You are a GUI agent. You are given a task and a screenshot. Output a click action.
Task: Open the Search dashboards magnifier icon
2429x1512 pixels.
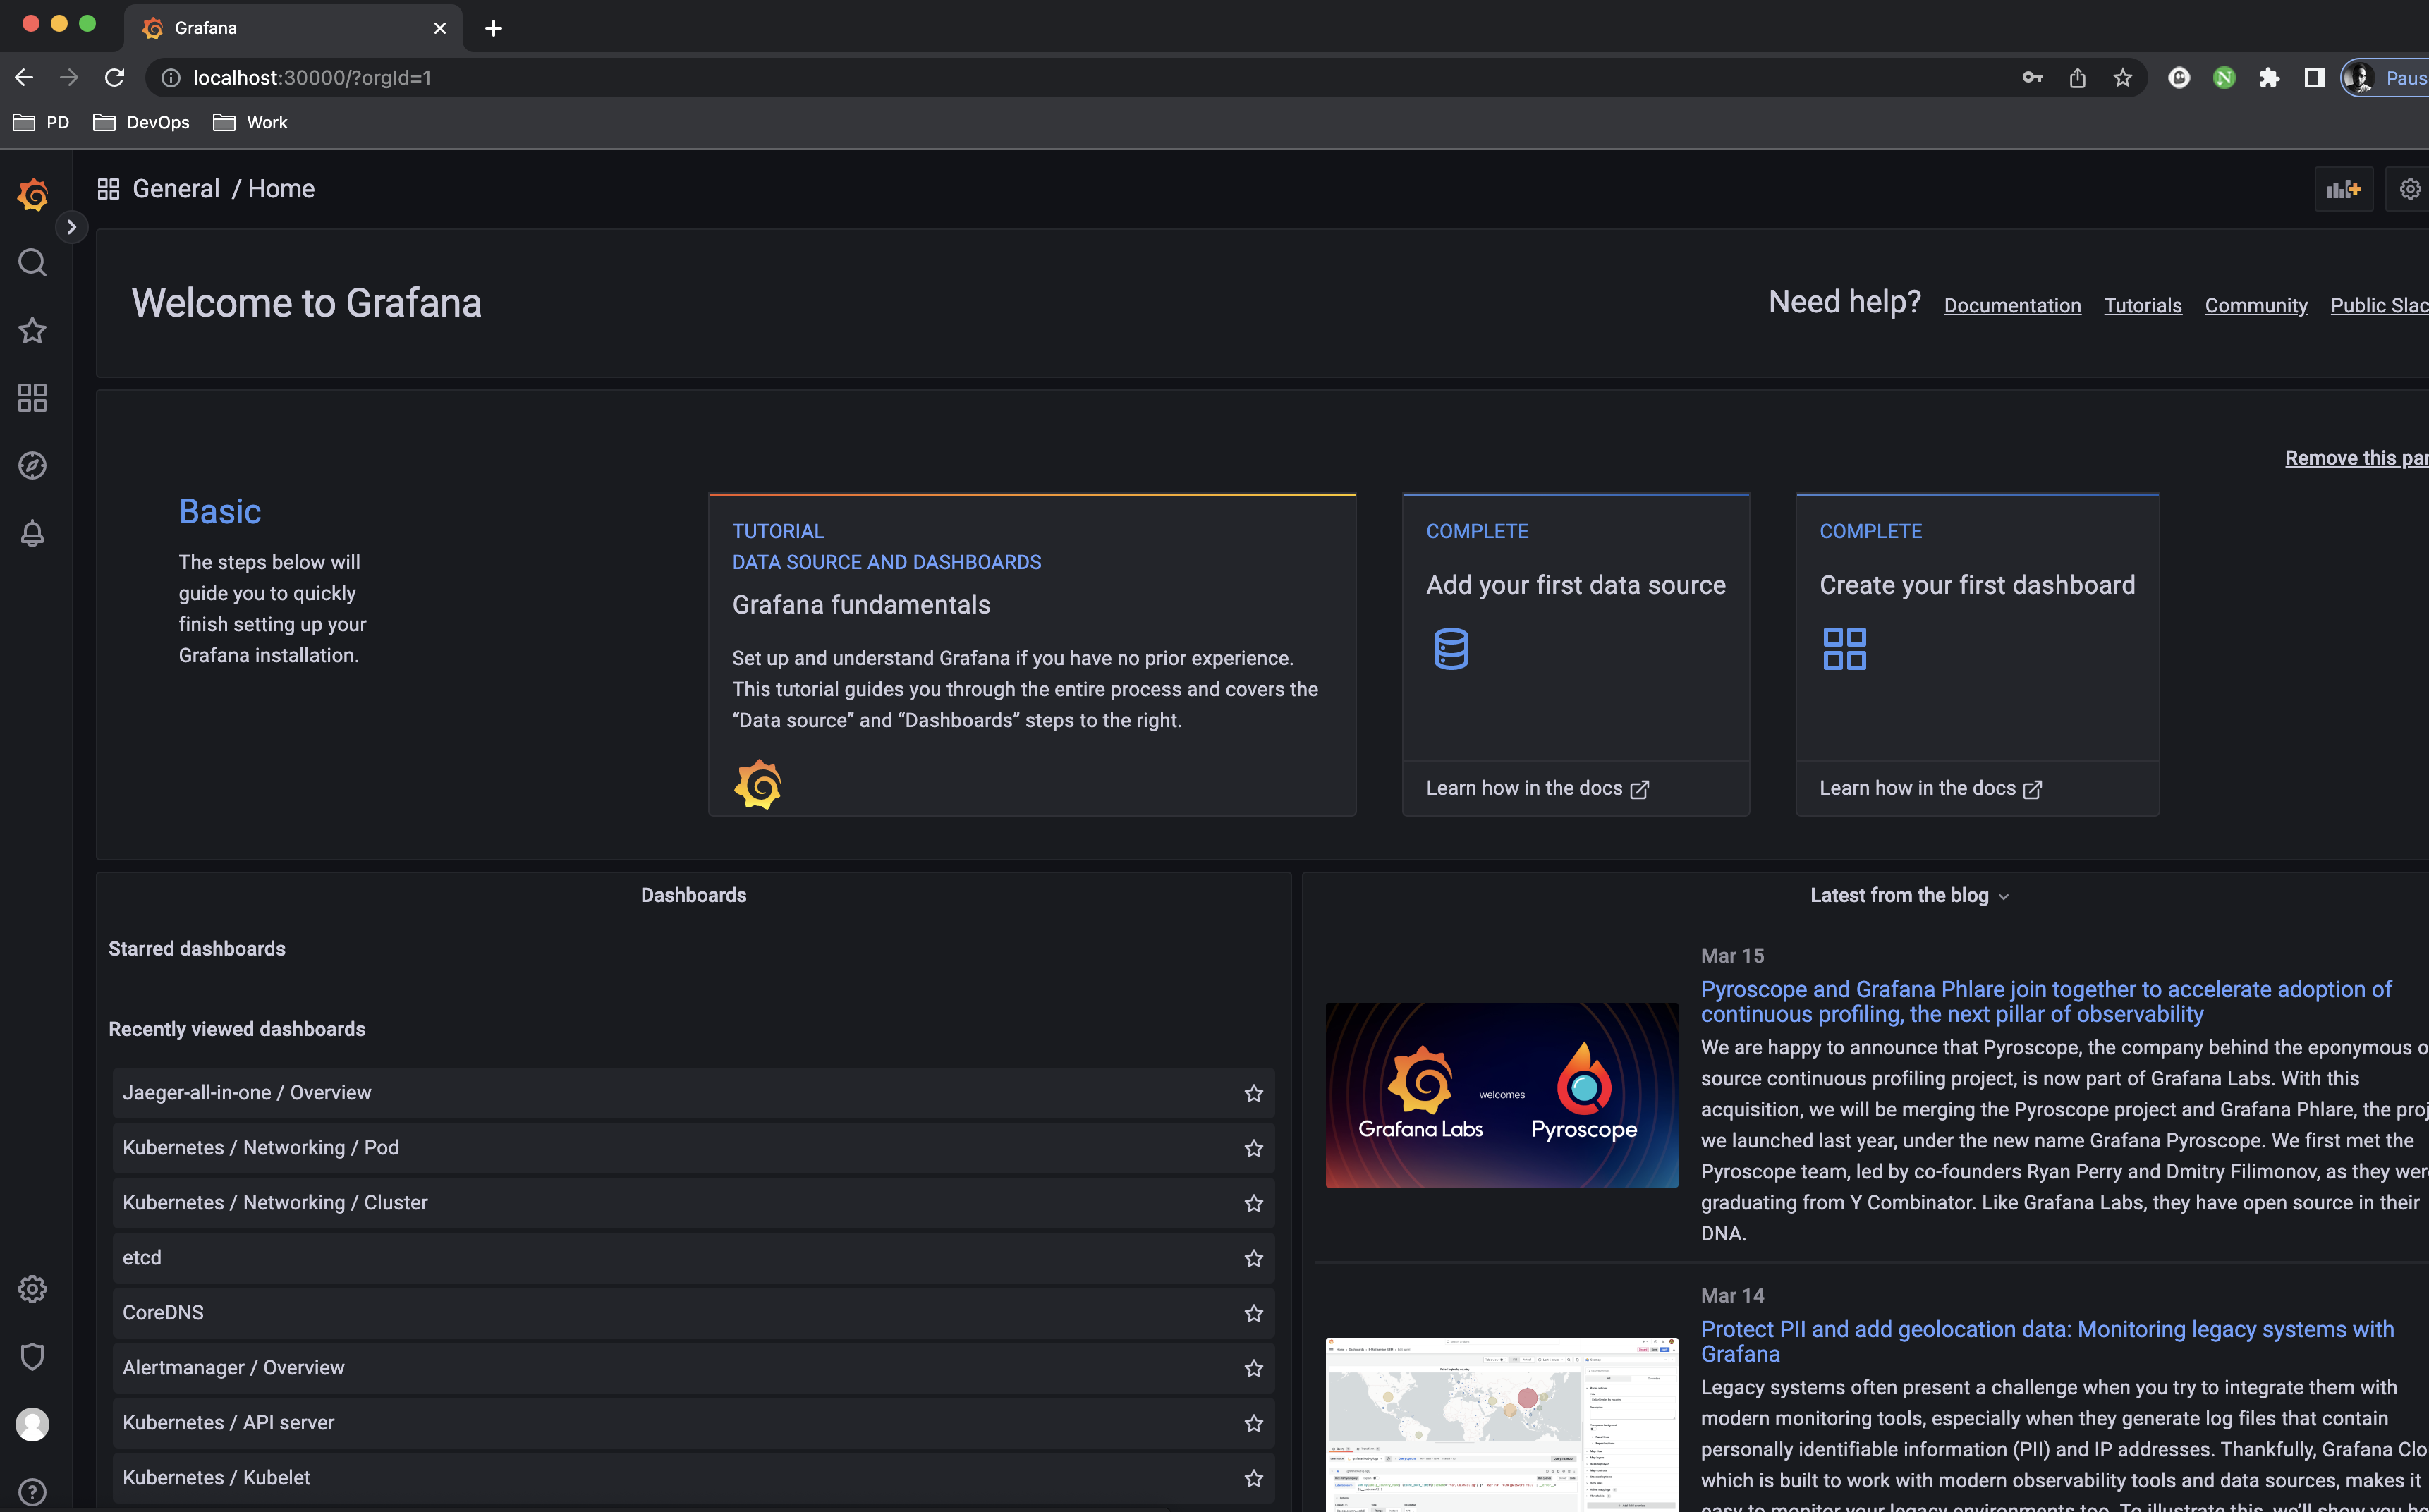tap(32, 263)
